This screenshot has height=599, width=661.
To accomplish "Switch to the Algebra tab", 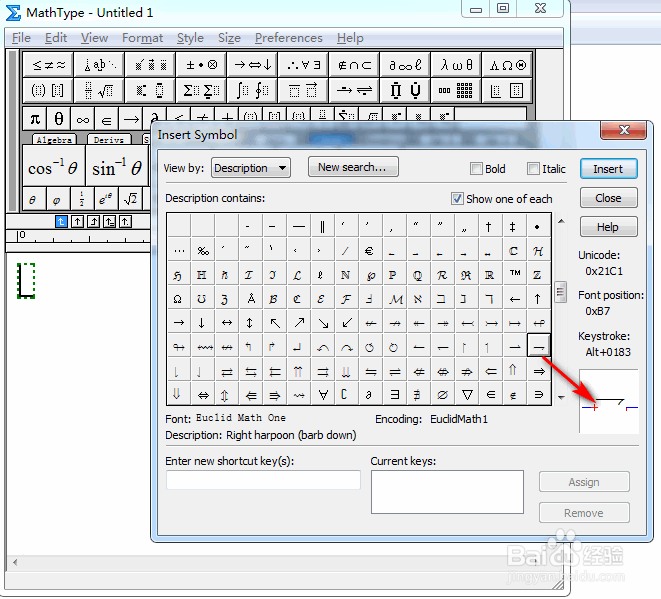I will point(54,140).
